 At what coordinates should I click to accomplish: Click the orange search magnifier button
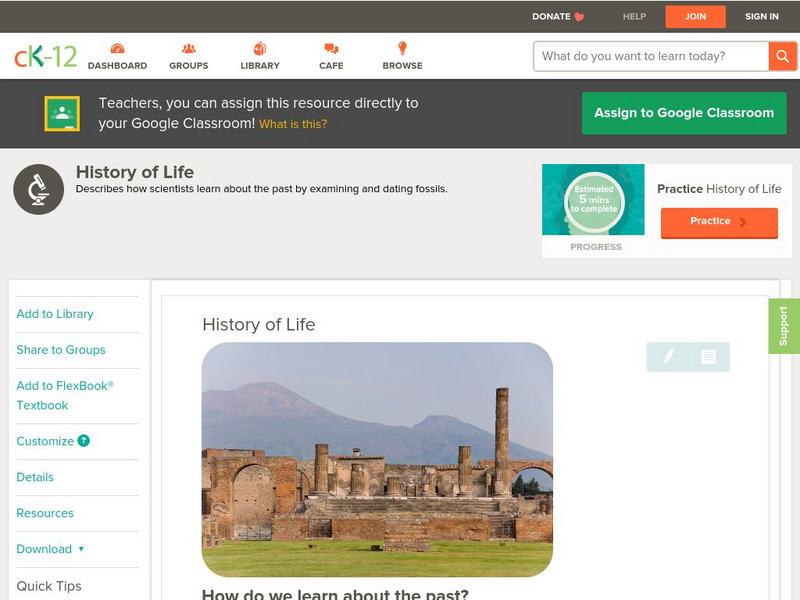782,56
